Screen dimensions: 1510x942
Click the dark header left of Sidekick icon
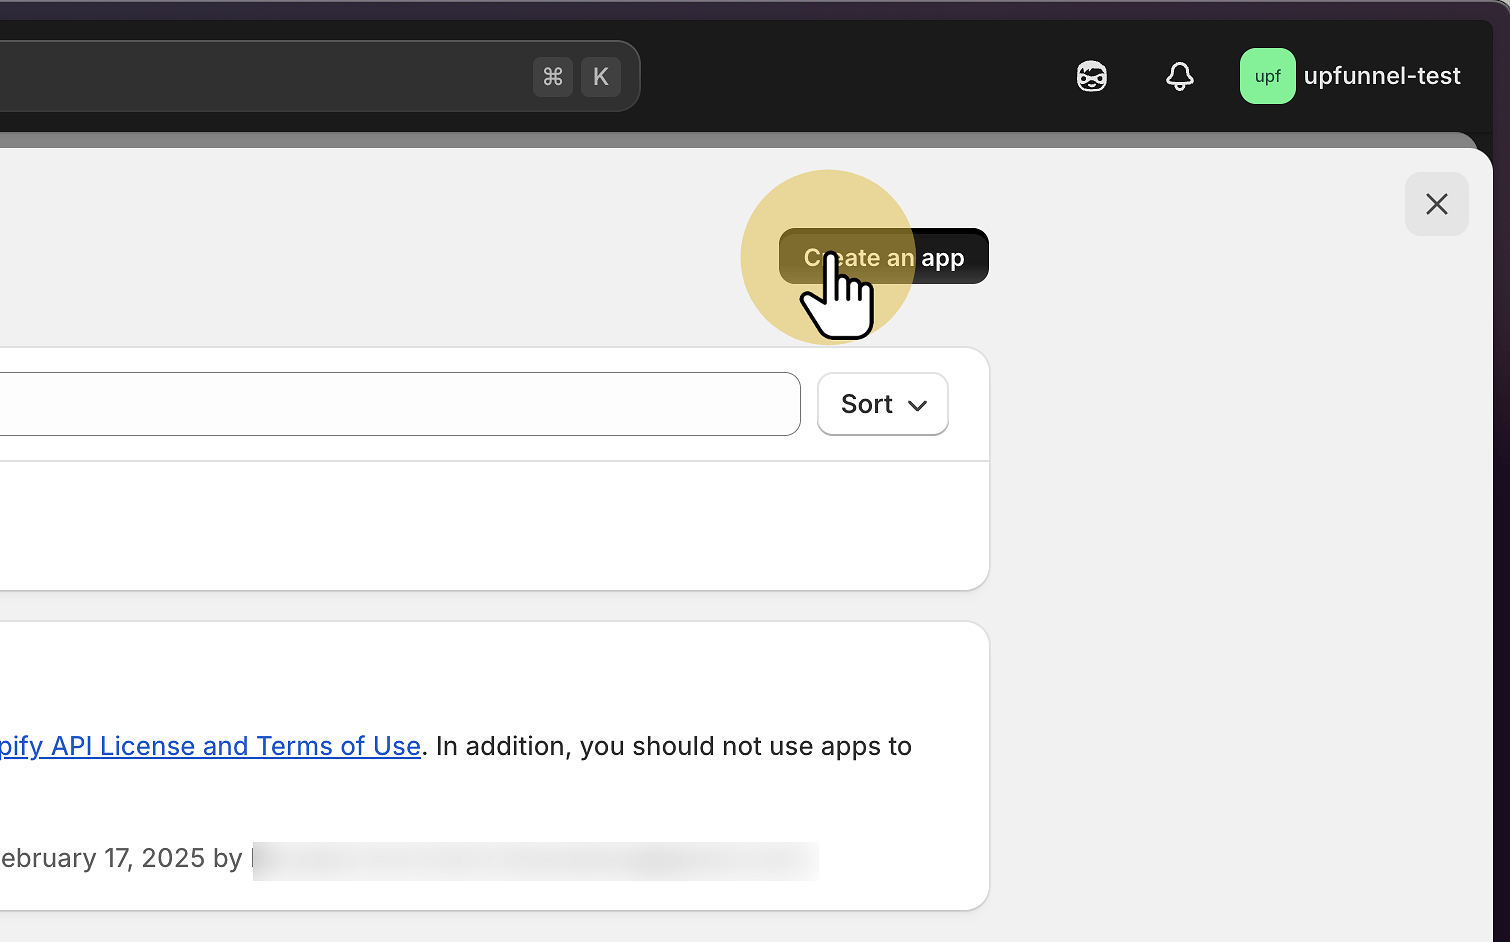(850, 76)
